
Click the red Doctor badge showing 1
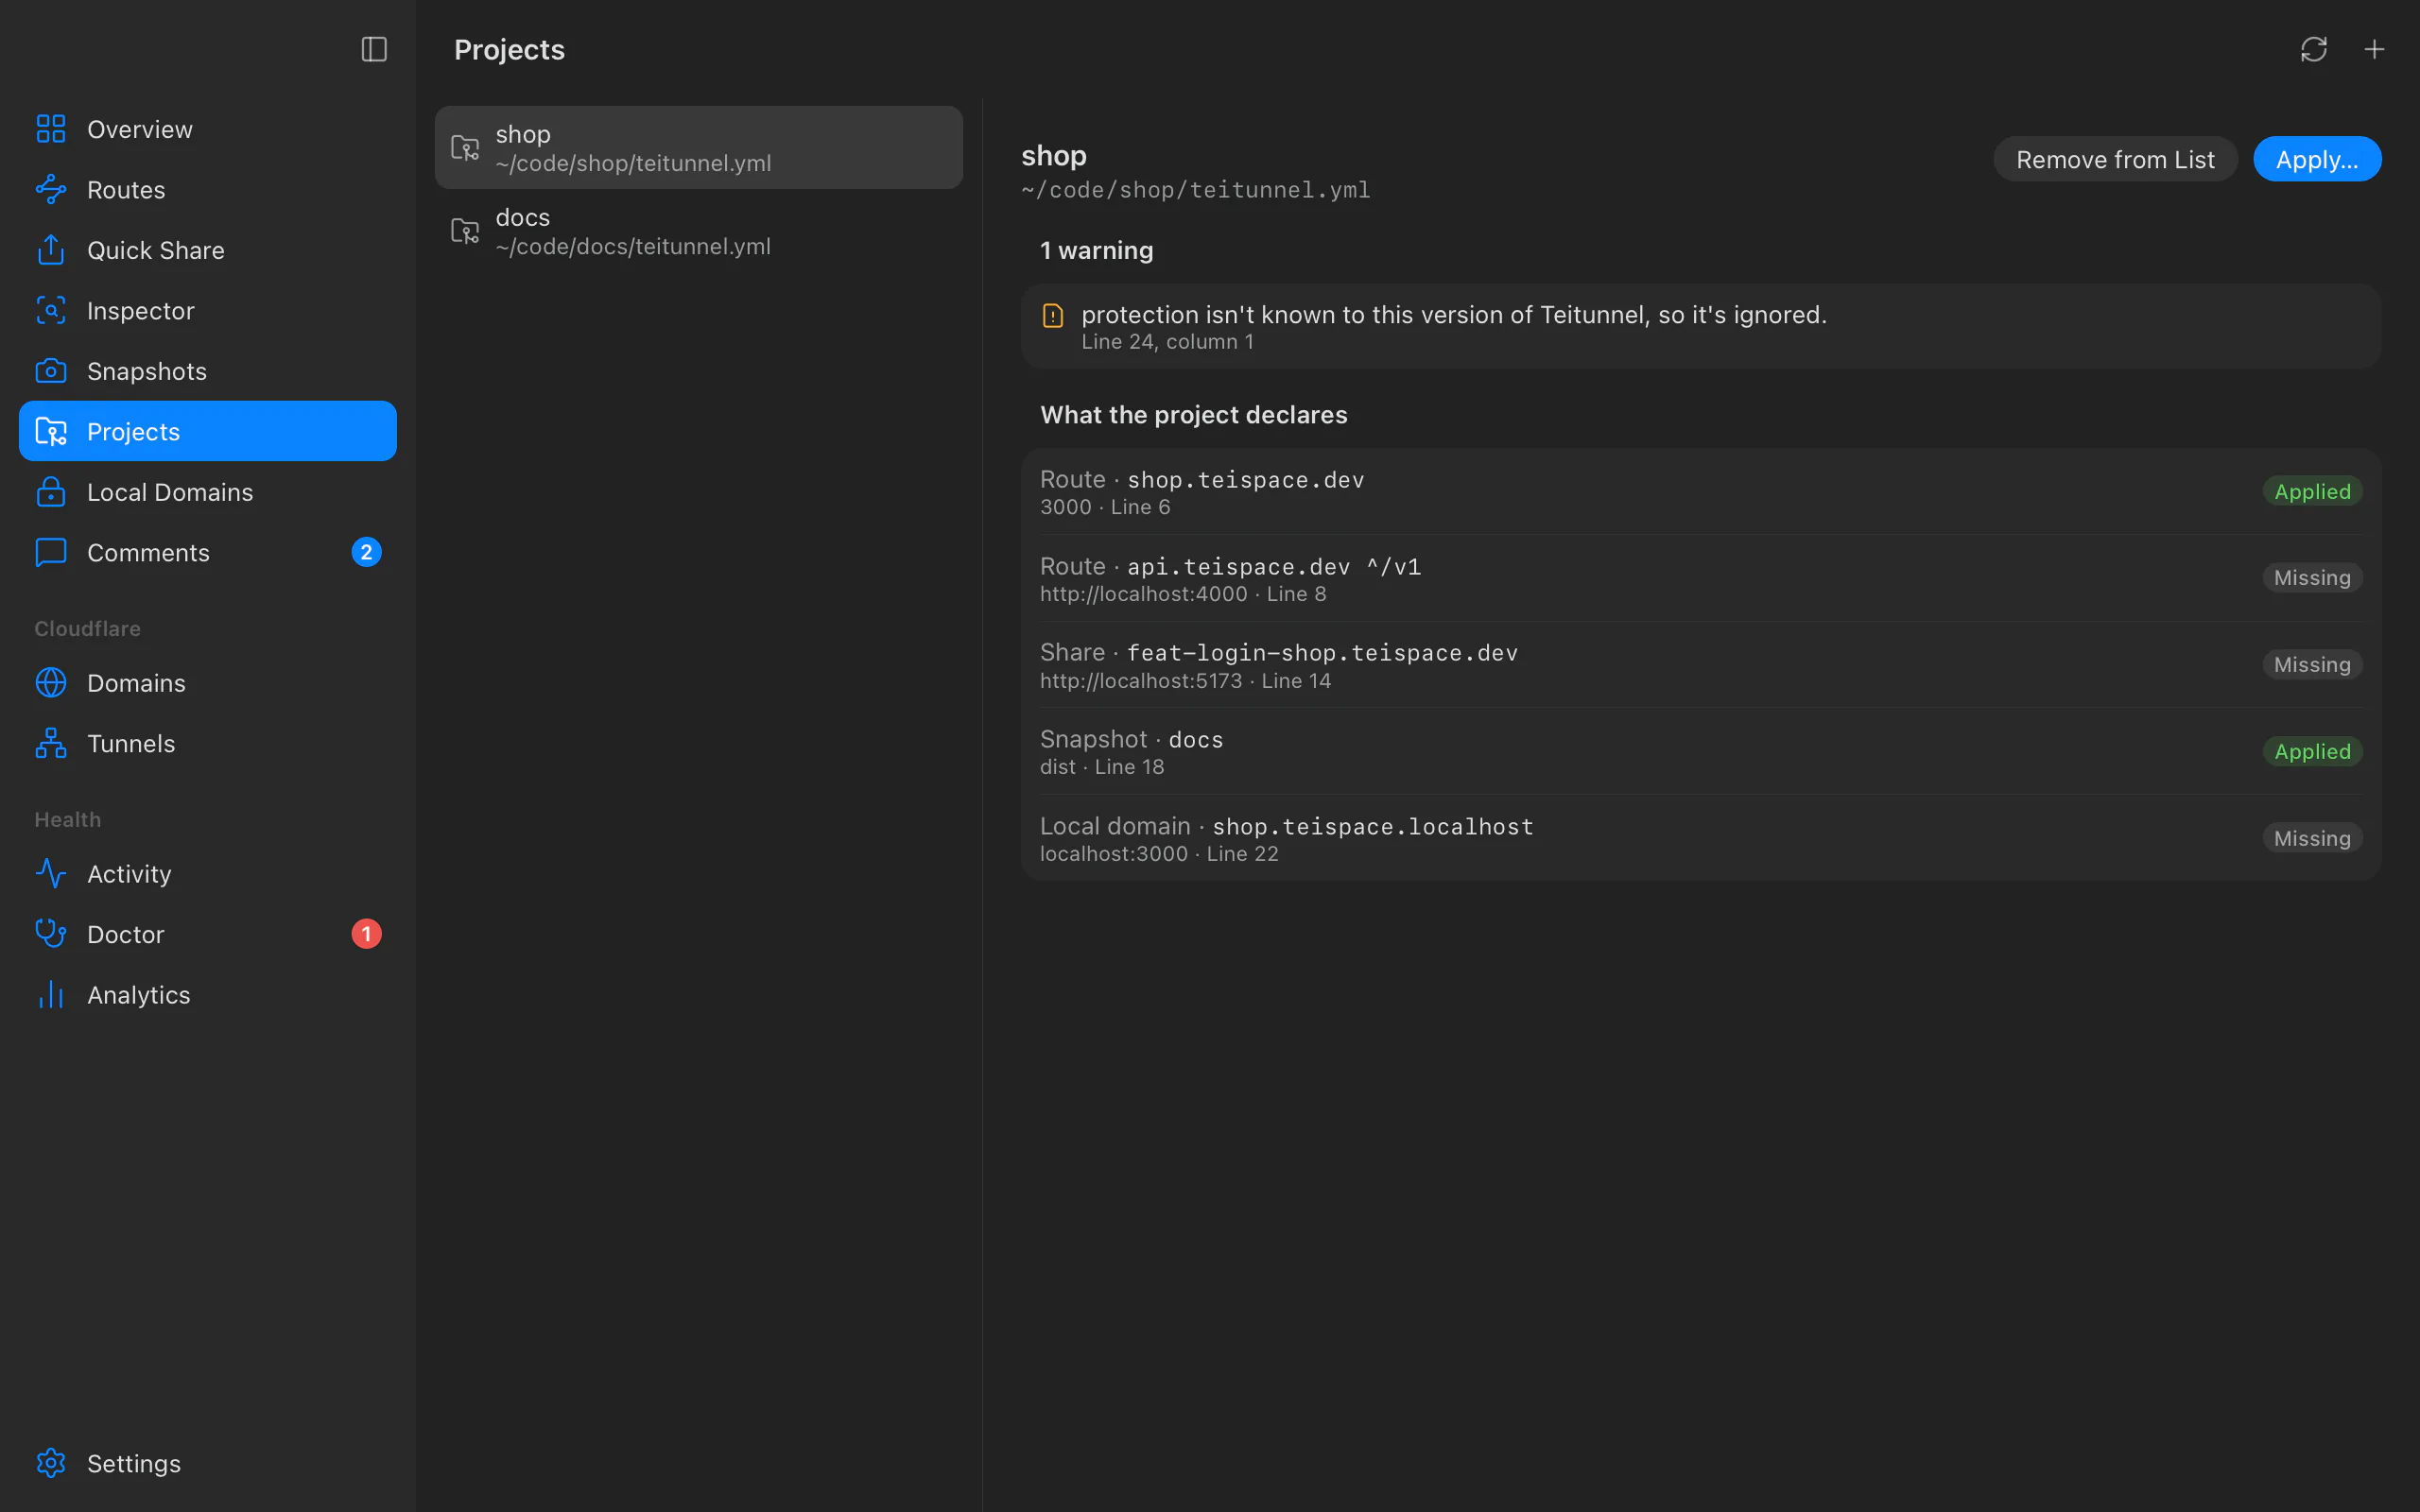(x=366, y=934)
